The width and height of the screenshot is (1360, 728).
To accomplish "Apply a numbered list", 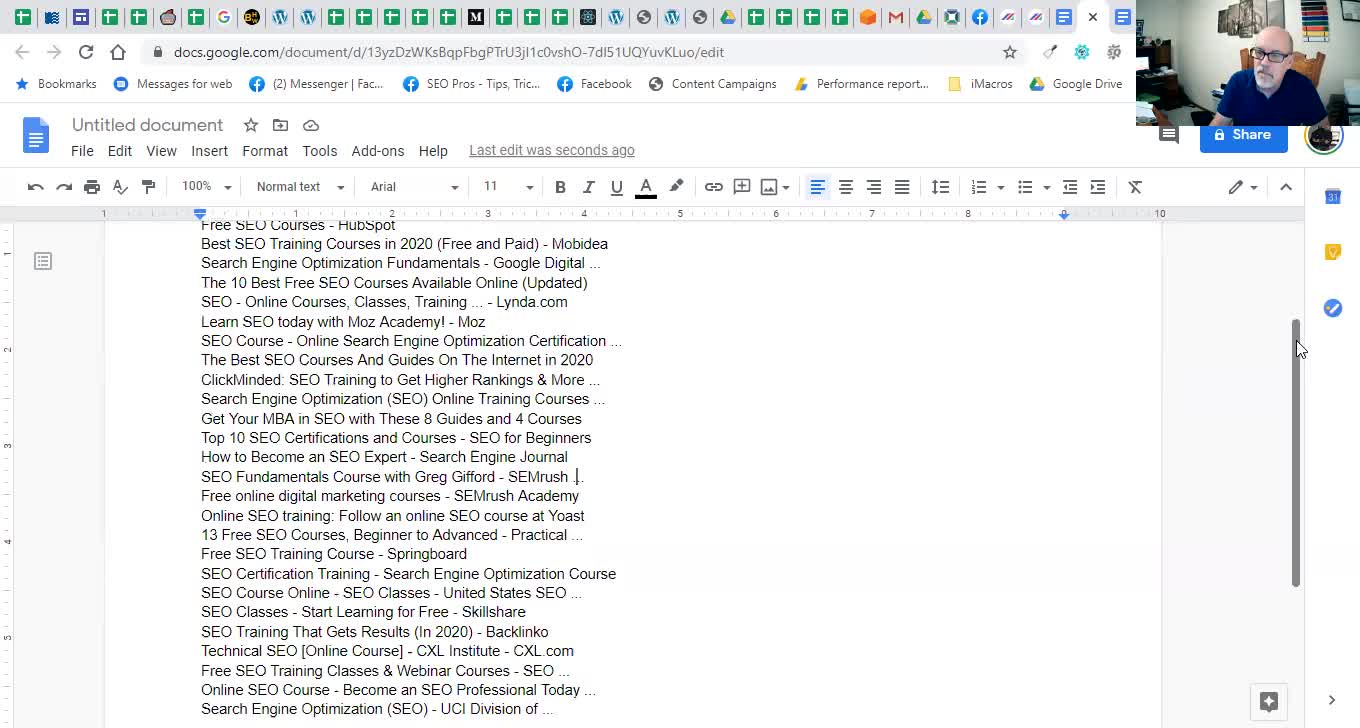I will 978,187.
